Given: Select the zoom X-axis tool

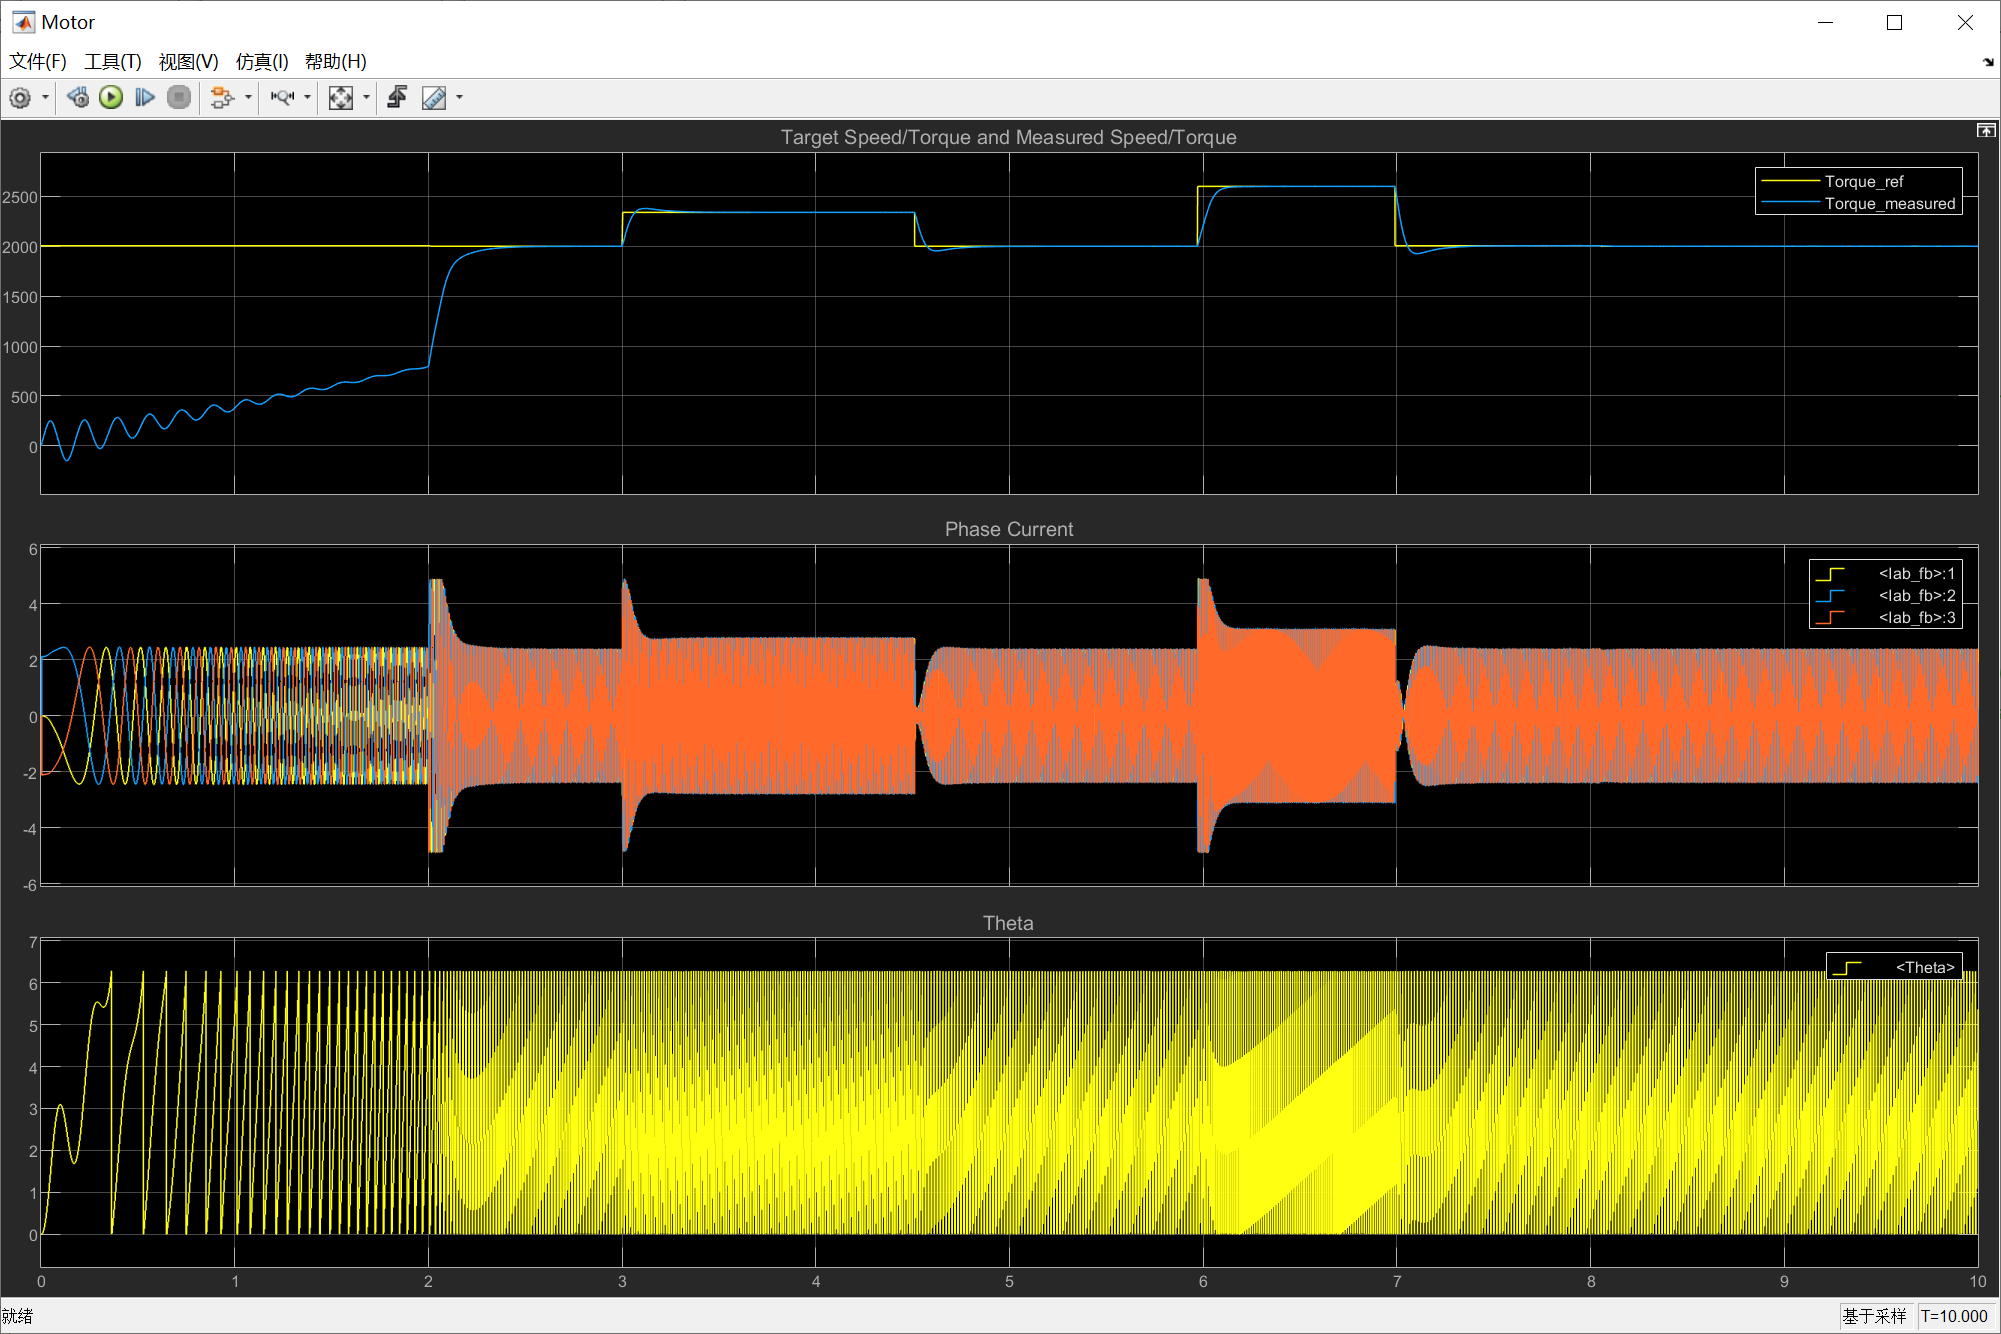Looking at the screenshot, I should [x=282, y=97].
